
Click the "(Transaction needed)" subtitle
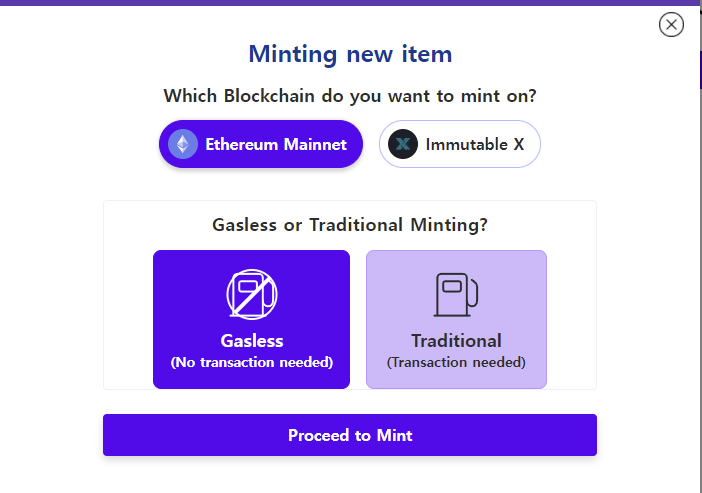pos(456,362)
